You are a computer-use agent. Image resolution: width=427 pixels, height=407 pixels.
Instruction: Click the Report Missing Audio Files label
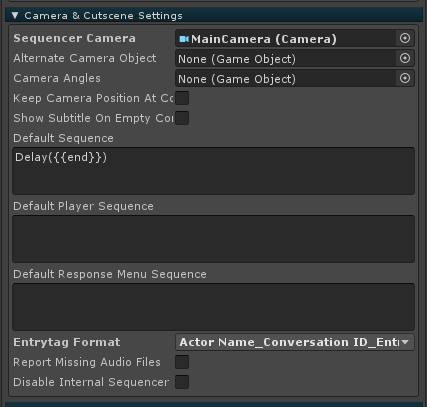click(x=87, y=362)
